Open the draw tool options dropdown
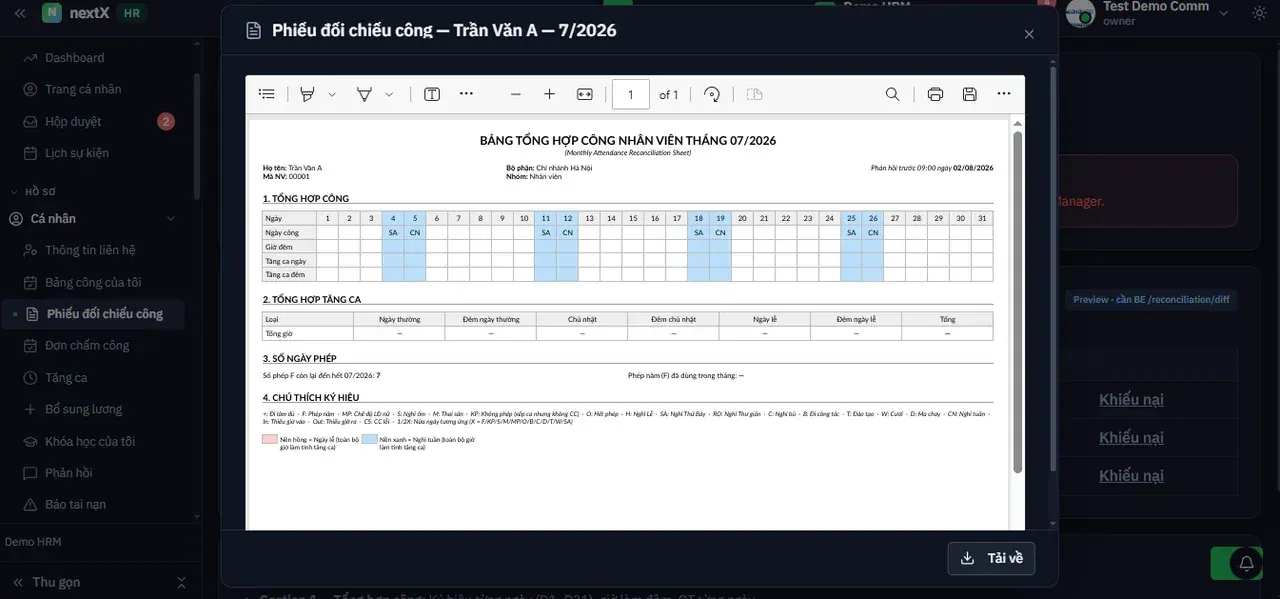 389,94
